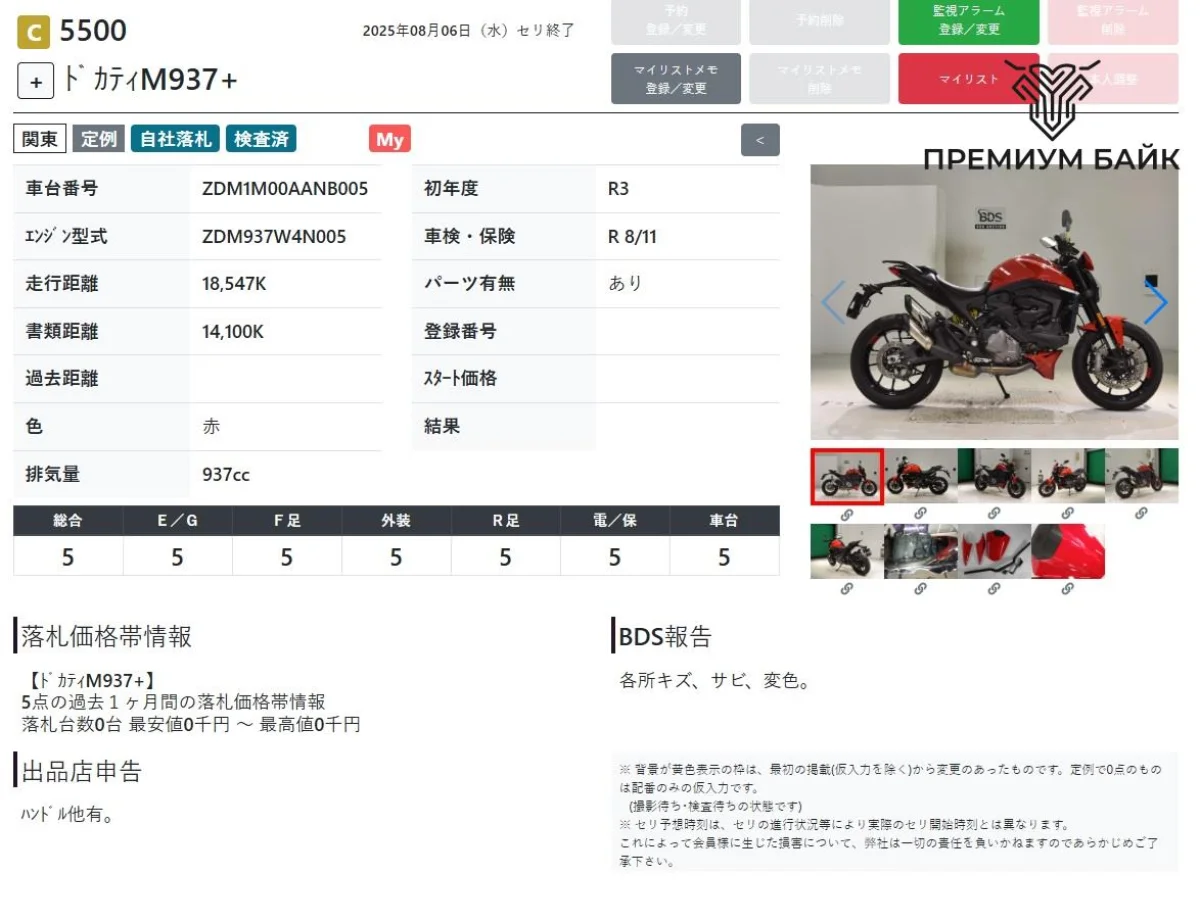Screen dimensions: 1200x922
Task: Show next photo with right blue arrow
Action: point(1155,302)
